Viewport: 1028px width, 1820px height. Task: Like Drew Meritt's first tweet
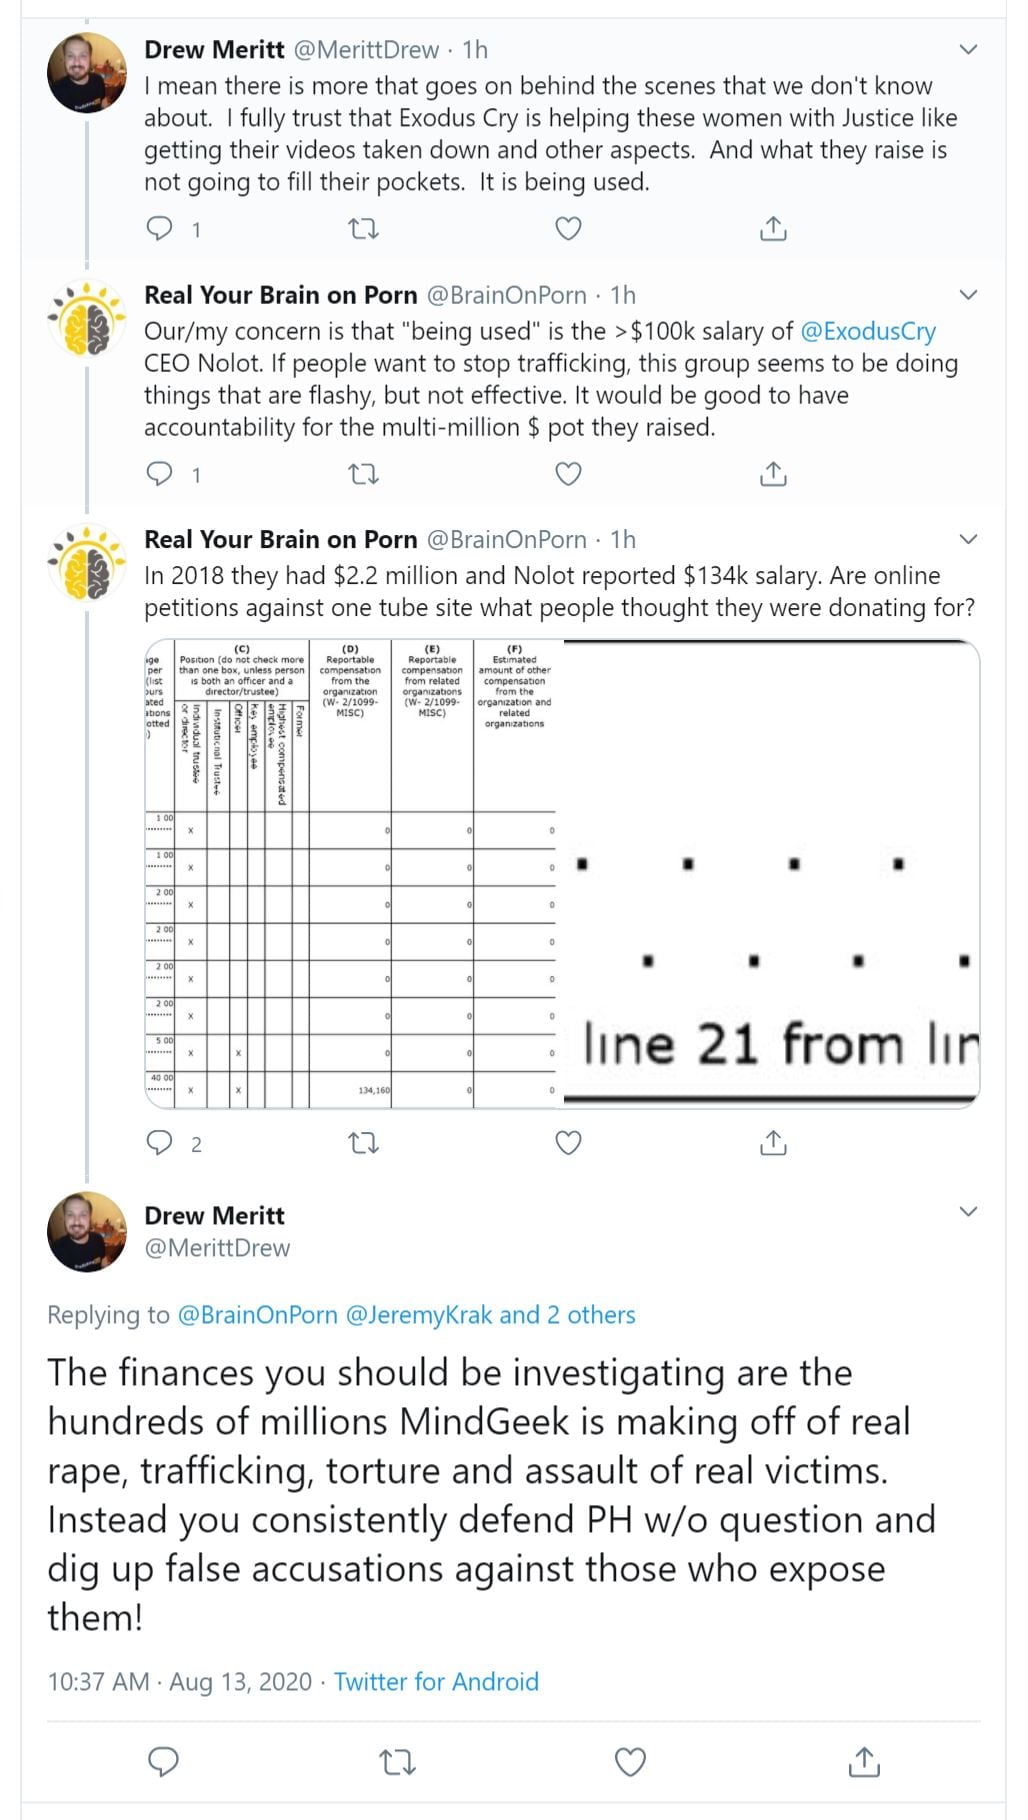point(568,229)
